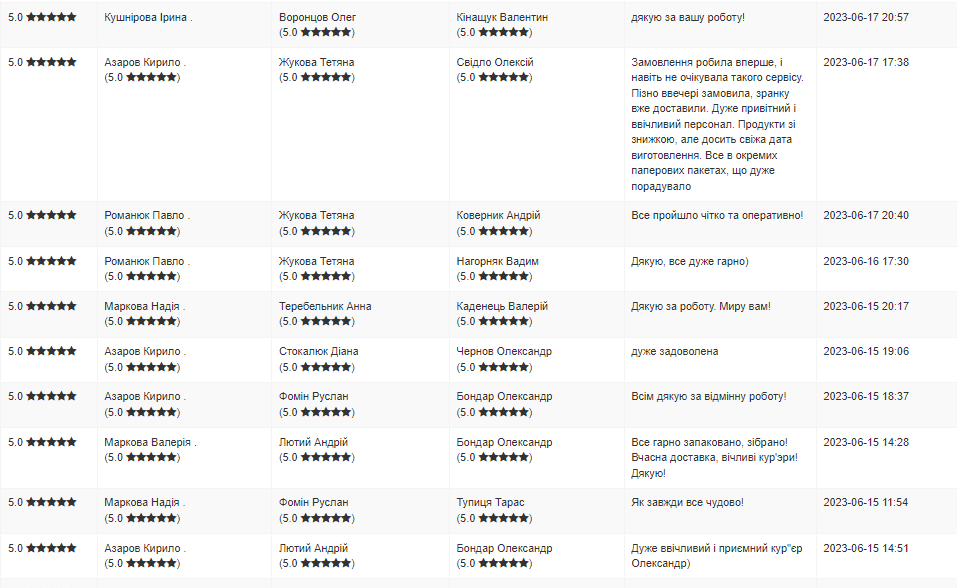
Task: Click the review "Дякую за роботу. Миру вам!"
Action: [x=701, y=306]
